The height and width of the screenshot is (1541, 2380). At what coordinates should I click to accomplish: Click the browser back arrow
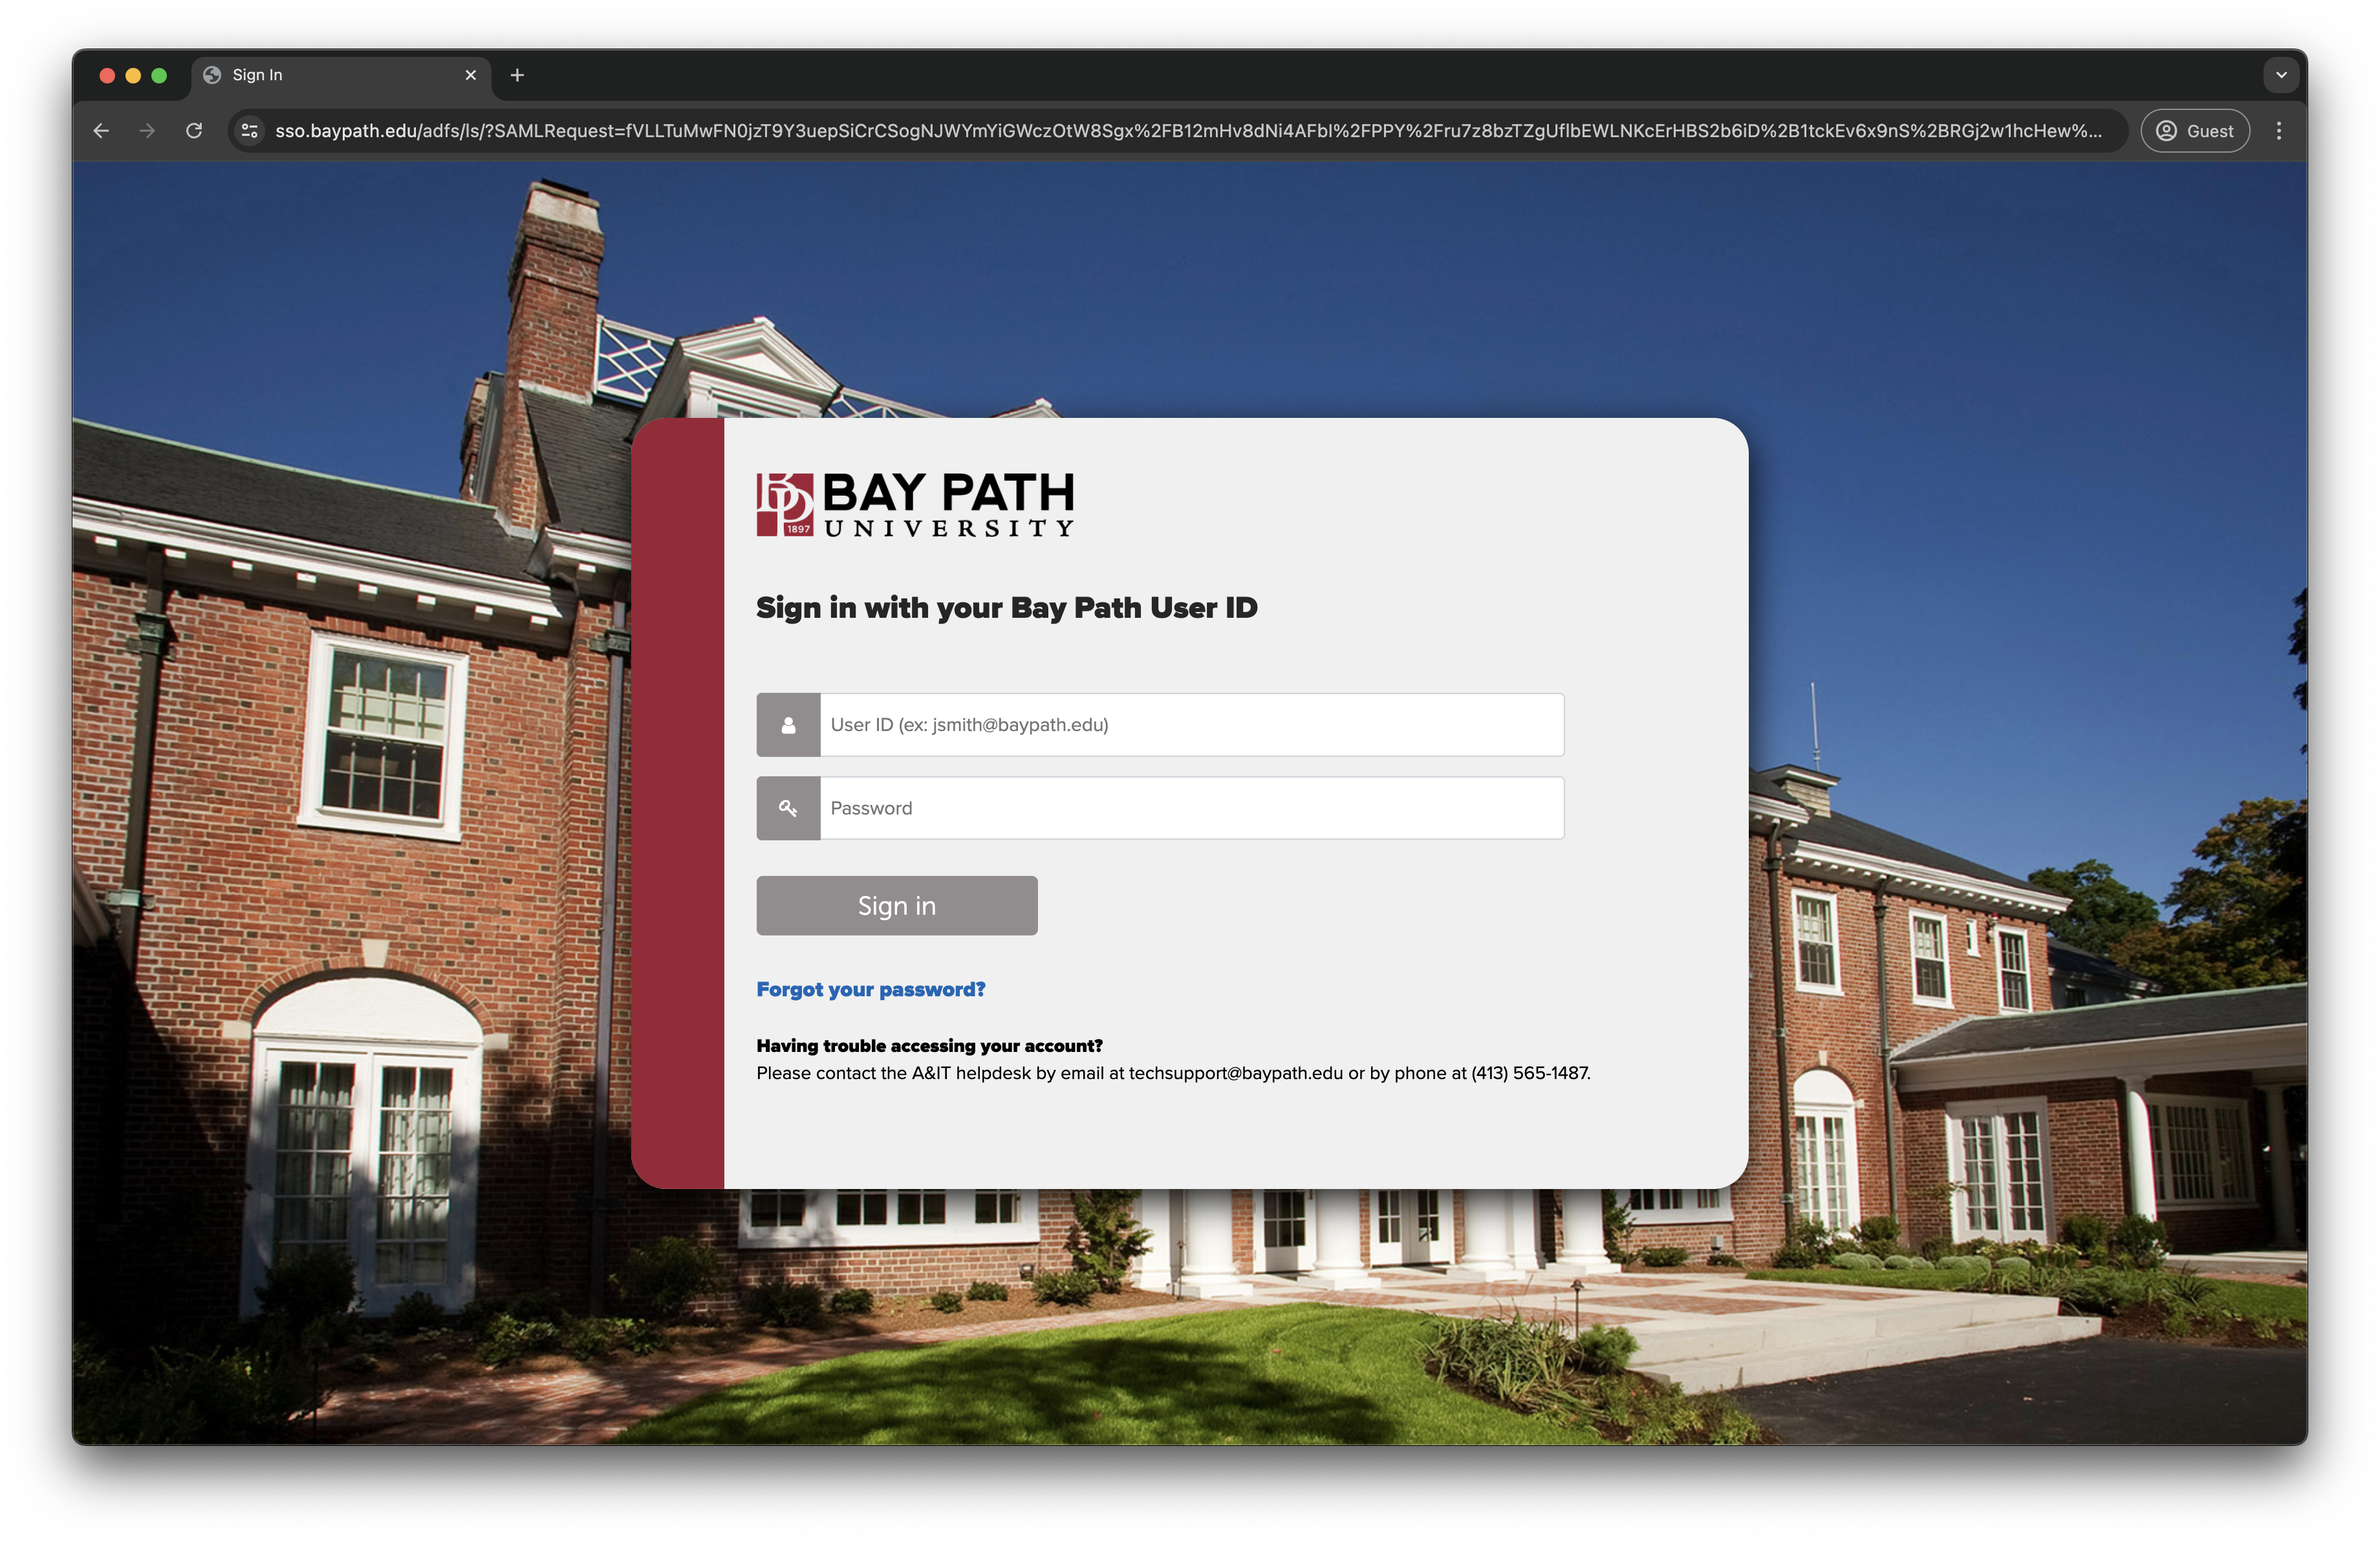tap(101, 131)
